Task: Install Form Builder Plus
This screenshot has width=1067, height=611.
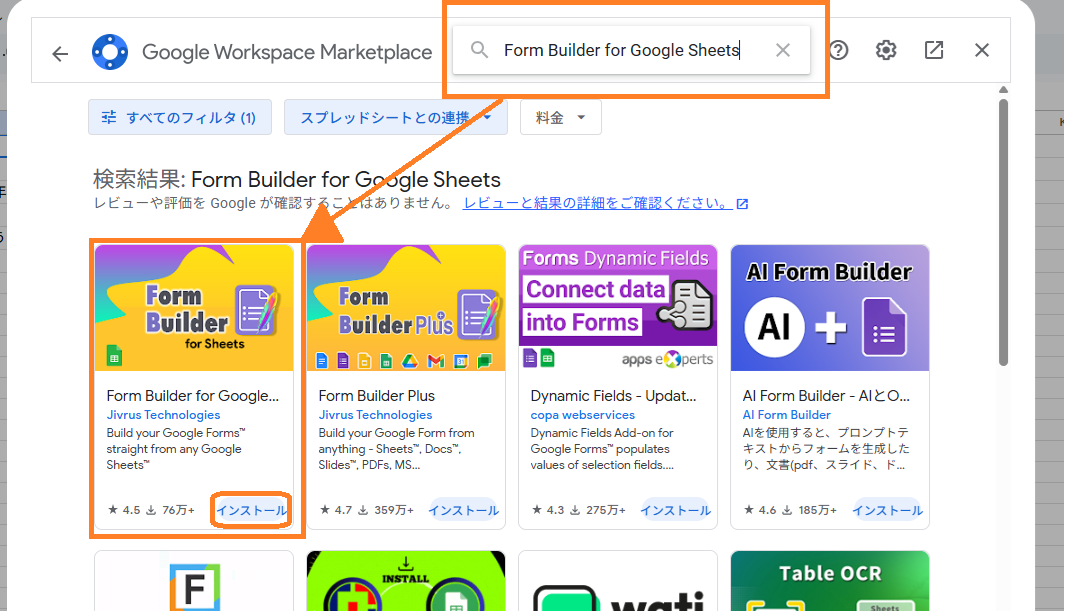Action: [463, 510]
